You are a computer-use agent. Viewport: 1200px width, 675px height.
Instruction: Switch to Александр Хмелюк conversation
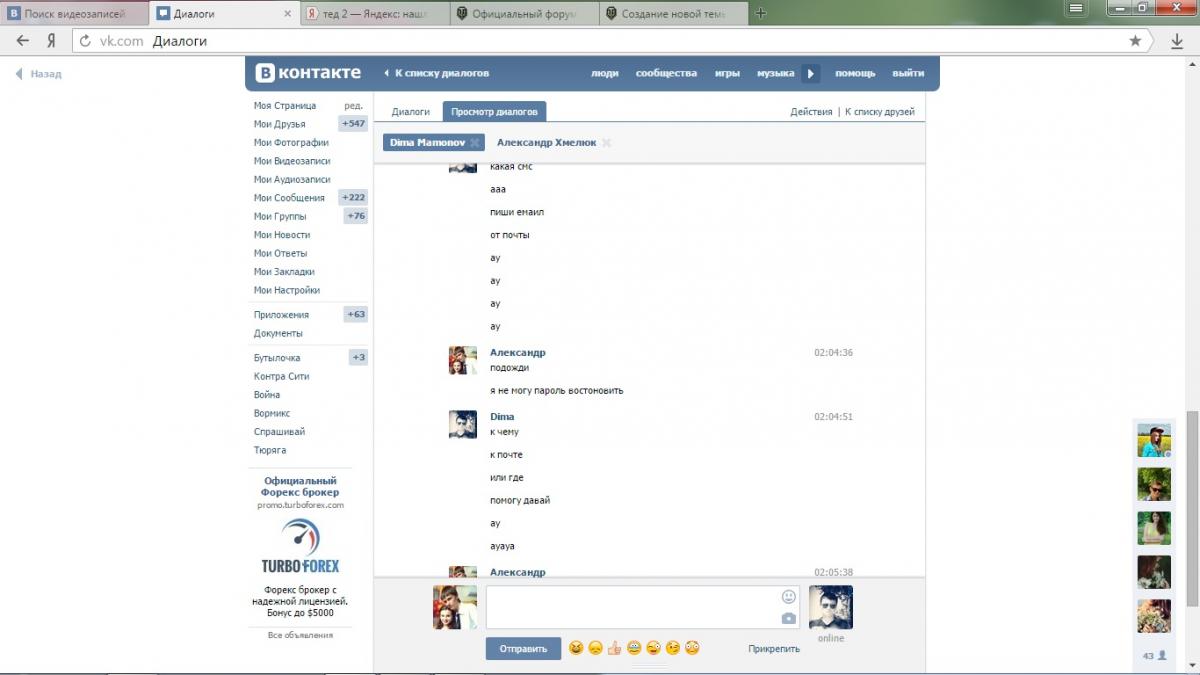pos(546,143)
